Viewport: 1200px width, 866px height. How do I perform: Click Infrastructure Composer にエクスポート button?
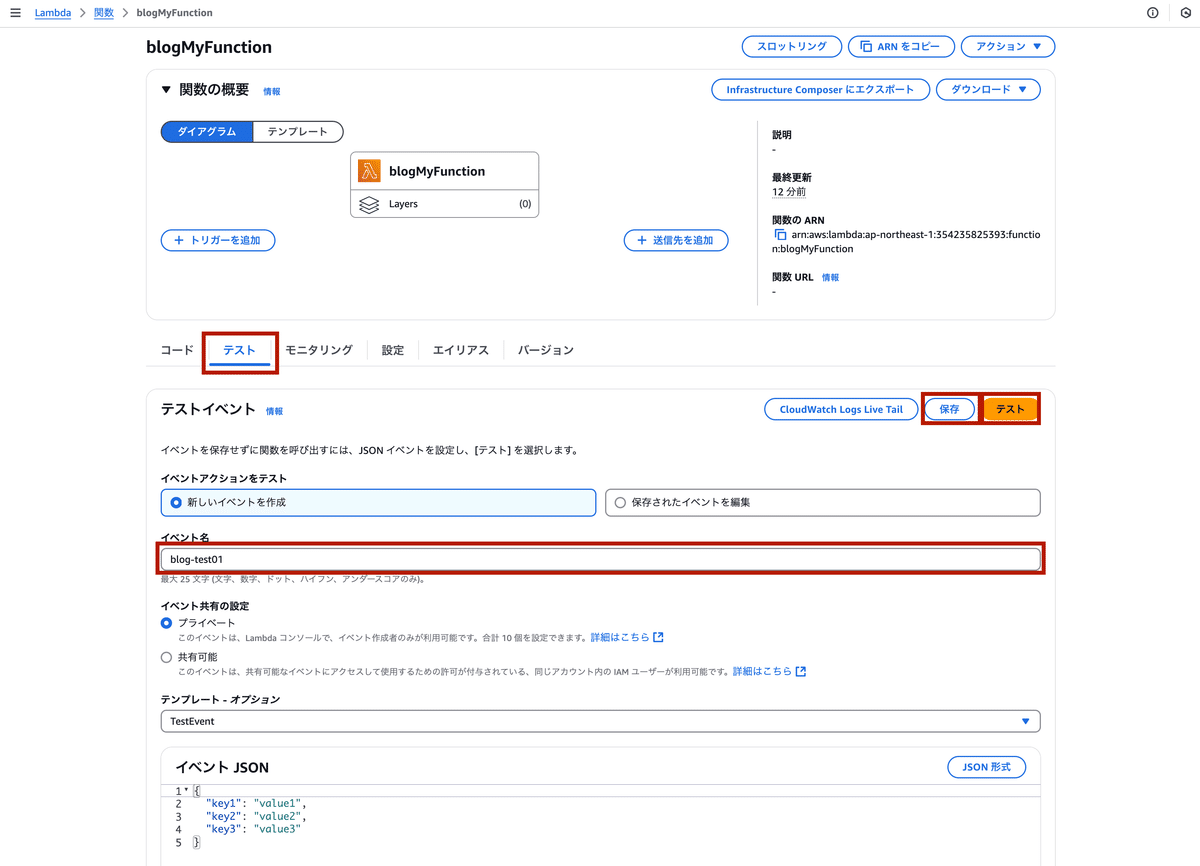820,89
